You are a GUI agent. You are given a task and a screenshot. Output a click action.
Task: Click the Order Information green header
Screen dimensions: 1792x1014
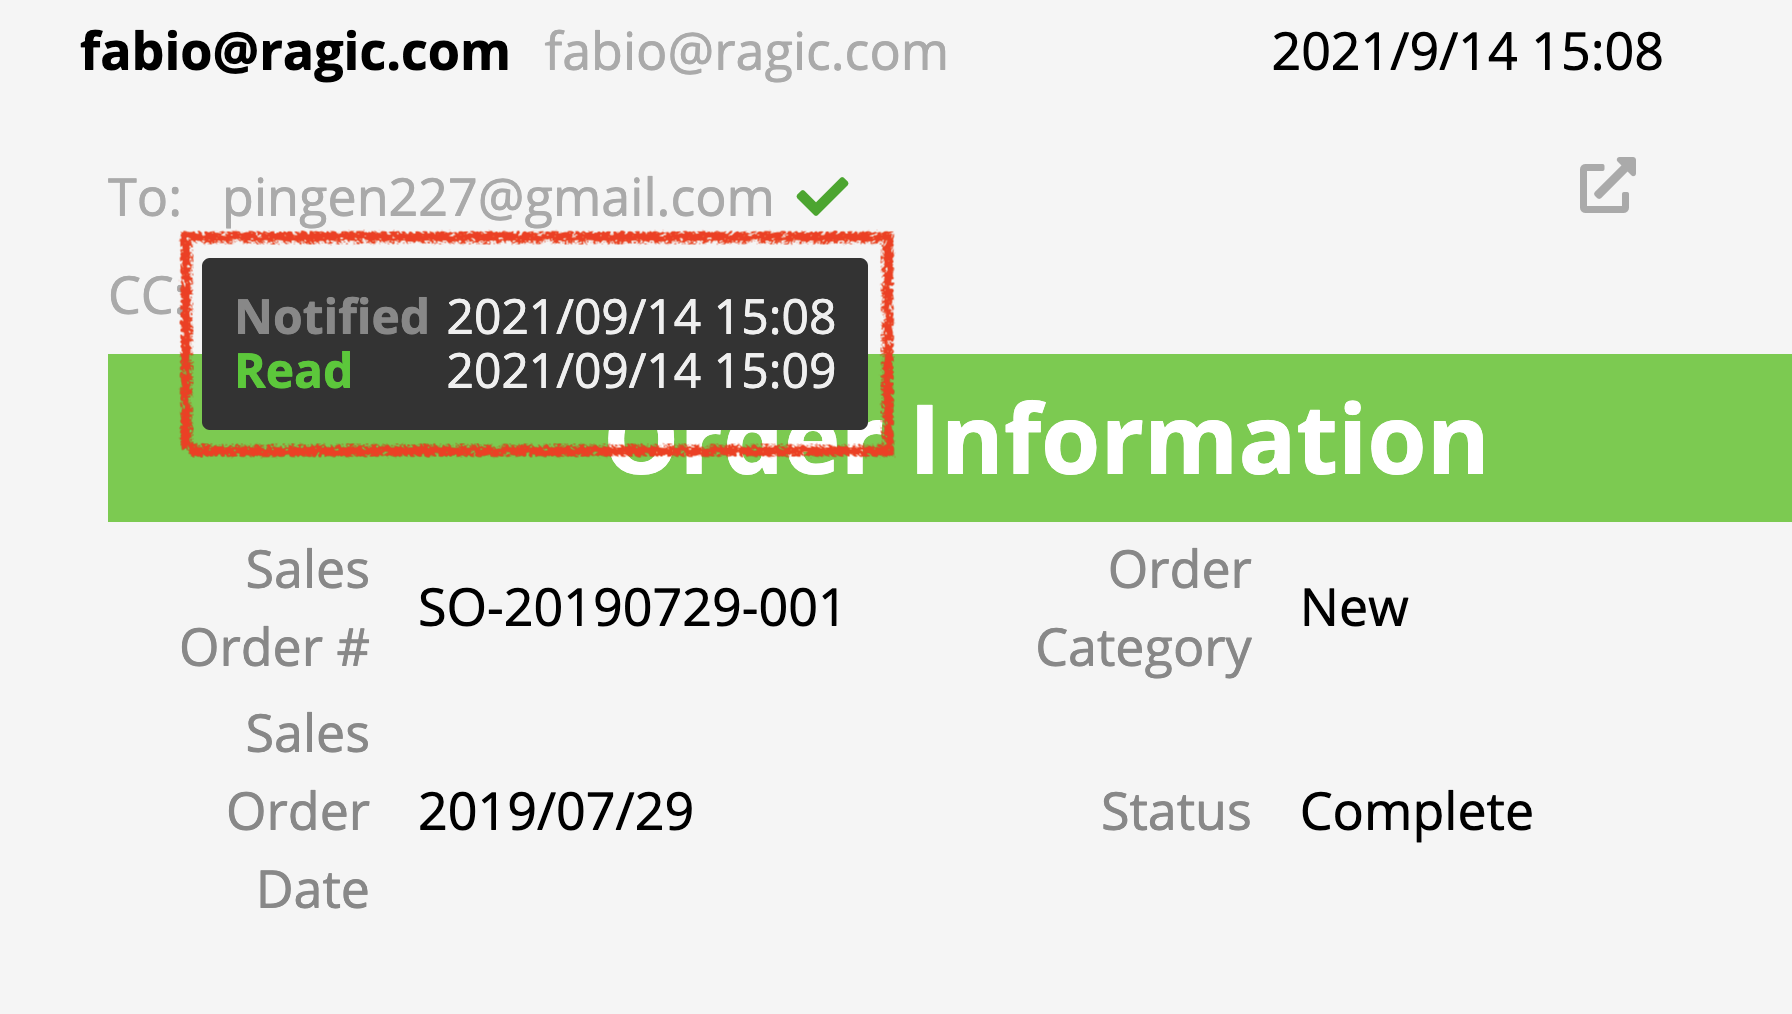[x=950, y=438]
